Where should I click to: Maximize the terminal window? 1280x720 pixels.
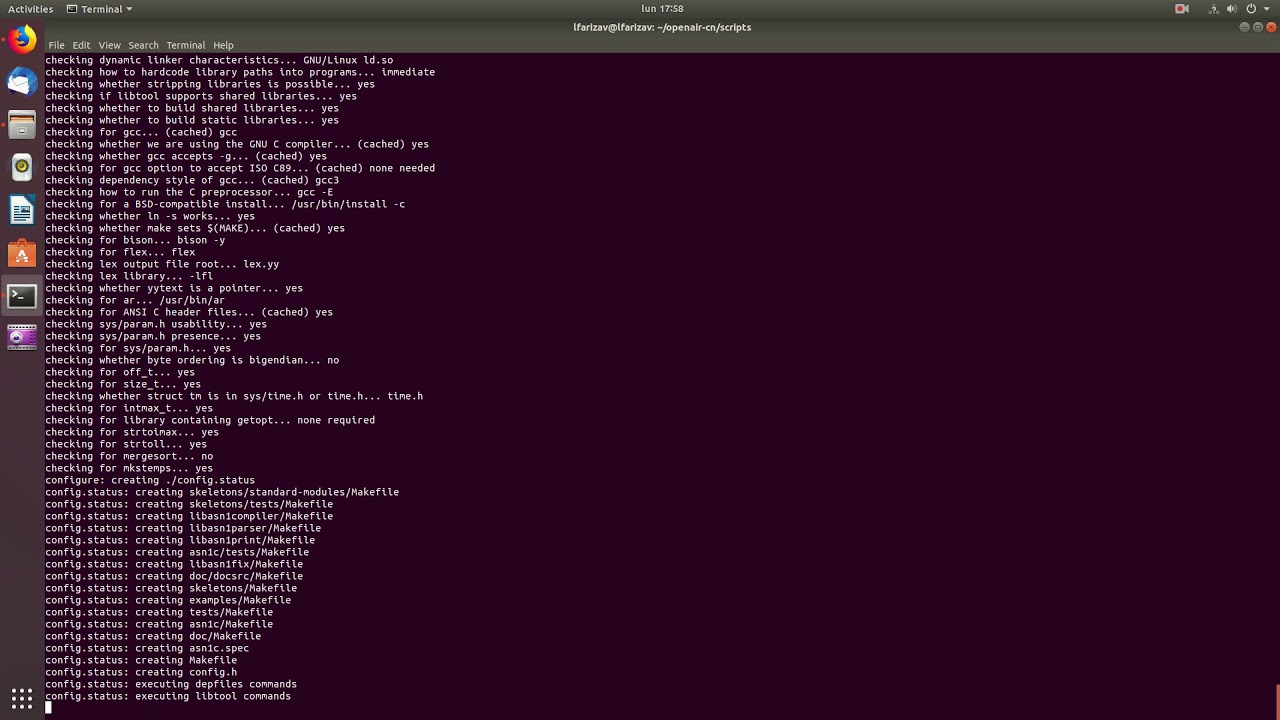click(x=1258, y=27)
